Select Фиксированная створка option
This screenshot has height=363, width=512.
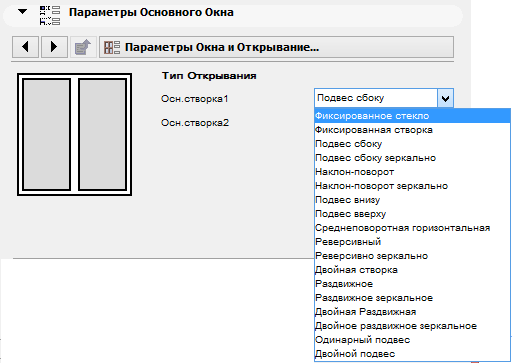pyautogui.click(x=412, y=130)
